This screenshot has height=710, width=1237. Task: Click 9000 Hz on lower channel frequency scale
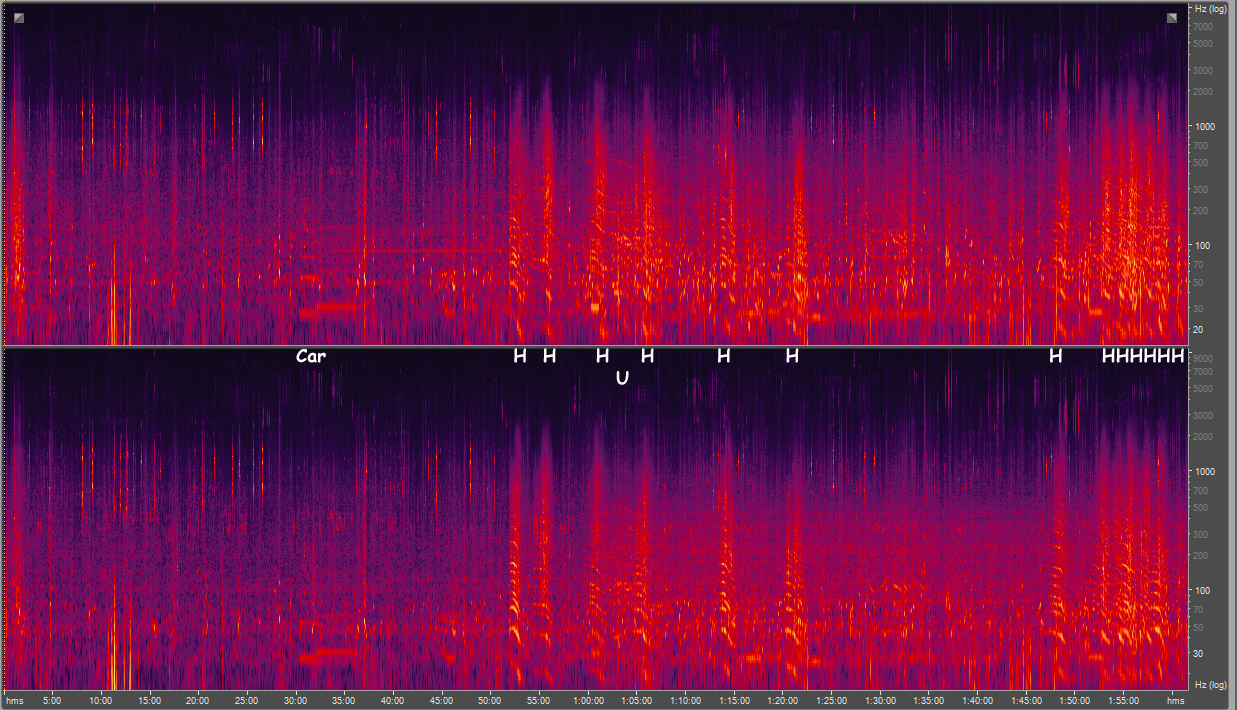(1203, 358)
